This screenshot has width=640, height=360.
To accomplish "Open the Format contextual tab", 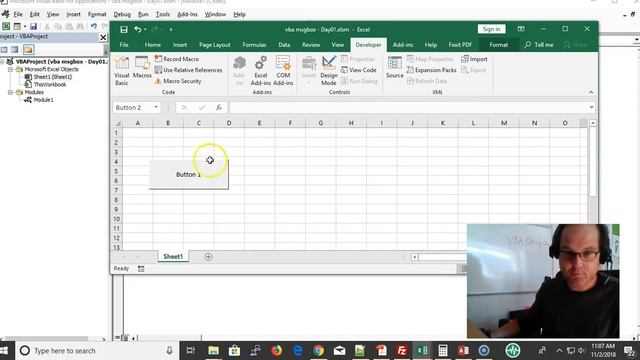I will [x=499, y=44].
